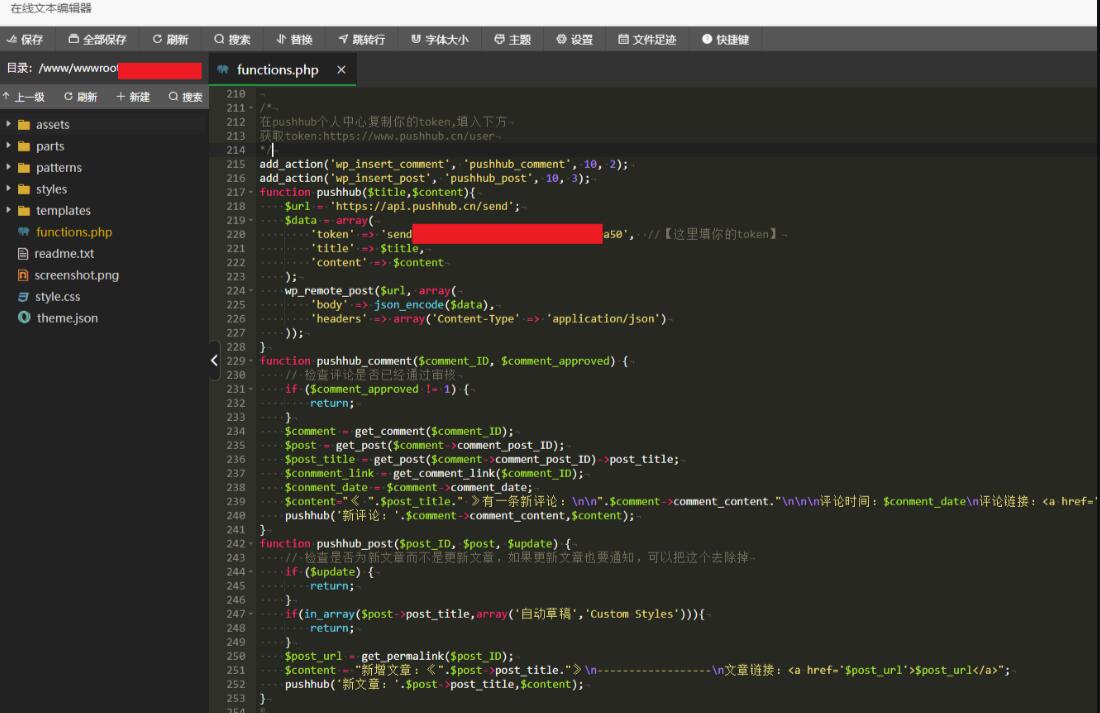This screenshot has width=1100, height=713.
Task: Fold pushhub_post function at line 242
Action: pos(251,543)
